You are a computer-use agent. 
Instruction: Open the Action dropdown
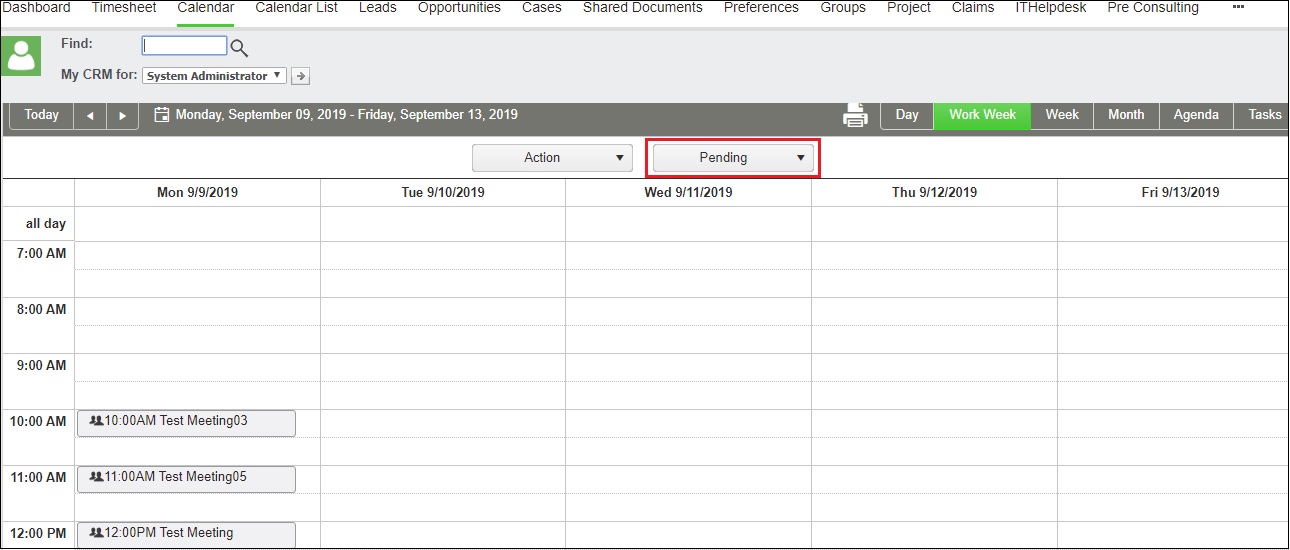tap(553, 158)
